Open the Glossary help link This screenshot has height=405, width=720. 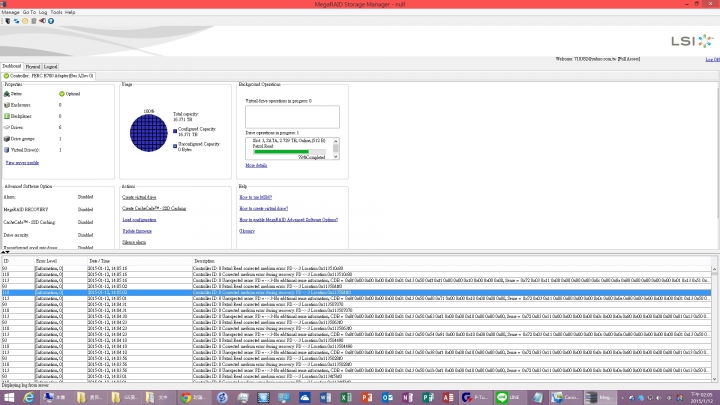(x=247, y=231)
